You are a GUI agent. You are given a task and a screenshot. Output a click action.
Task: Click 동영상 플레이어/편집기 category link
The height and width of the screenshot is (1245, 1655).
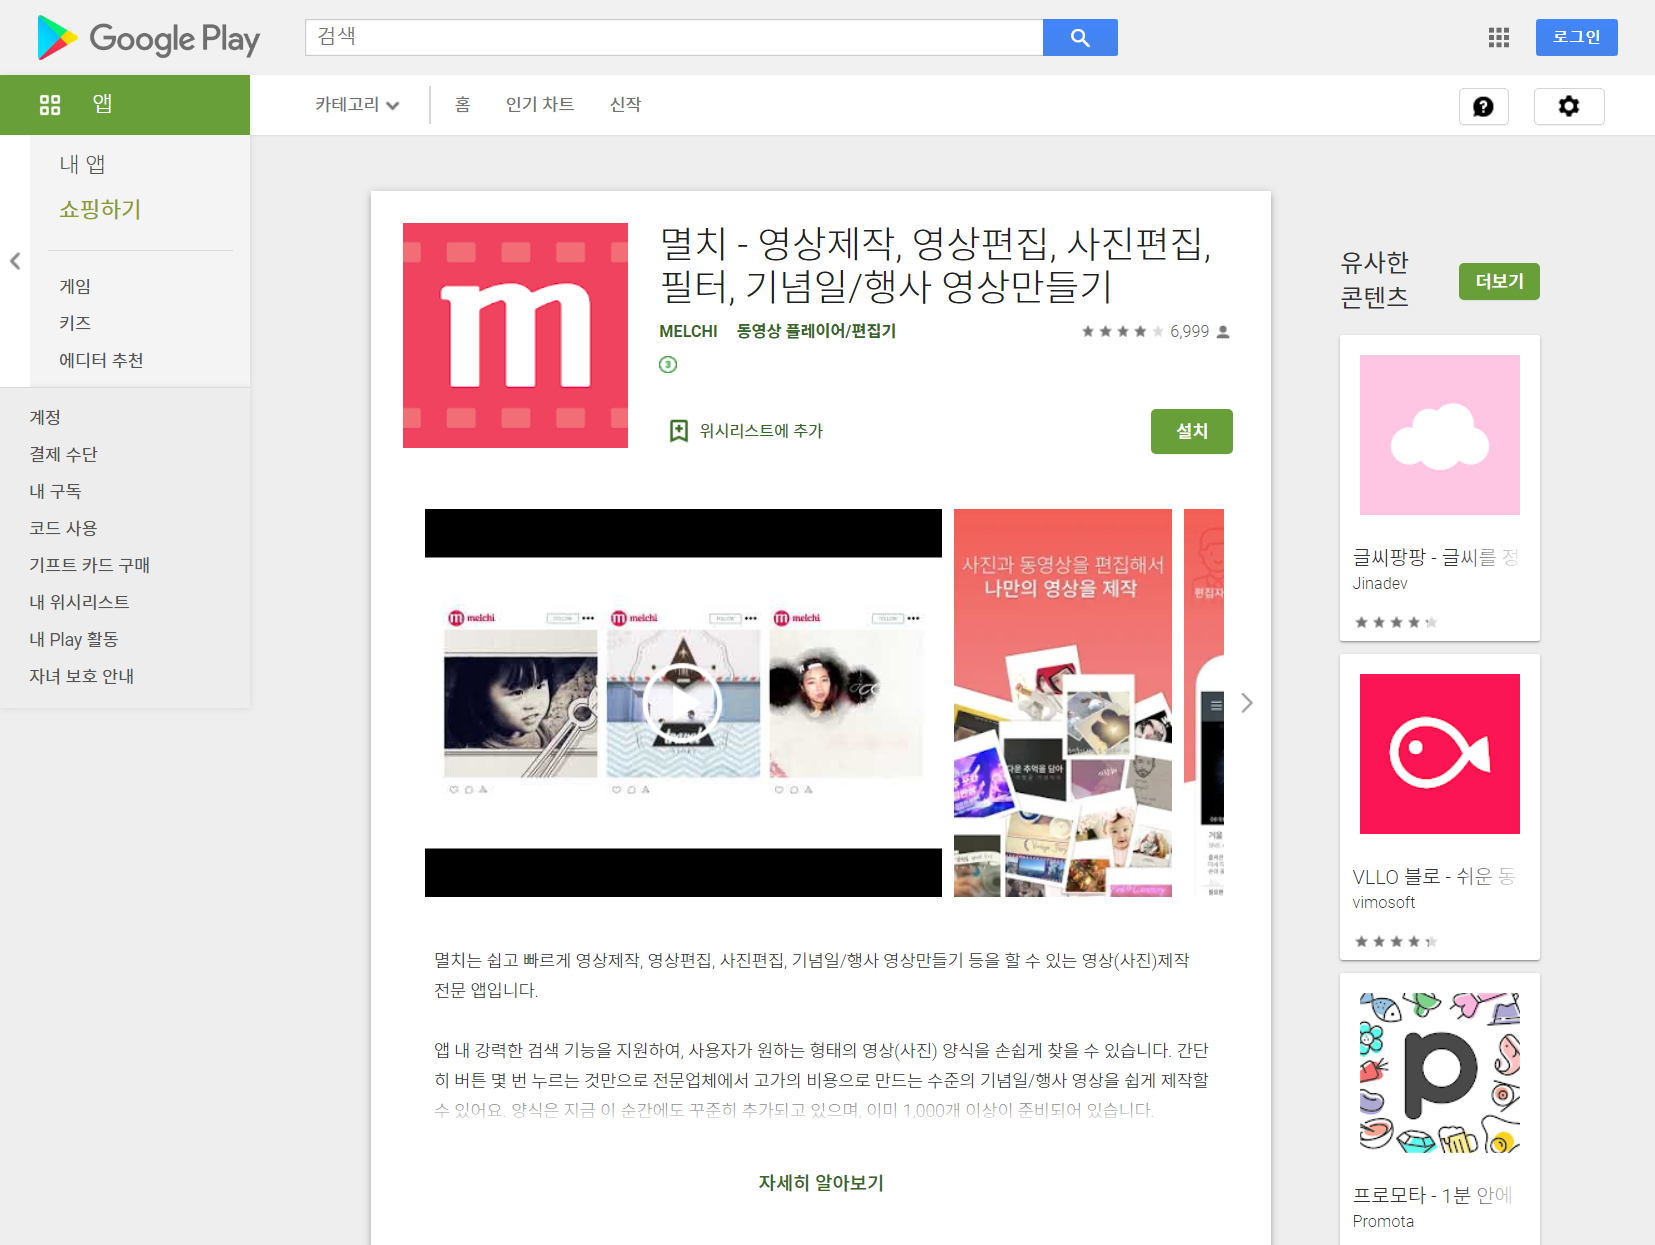tap(816, 331)
